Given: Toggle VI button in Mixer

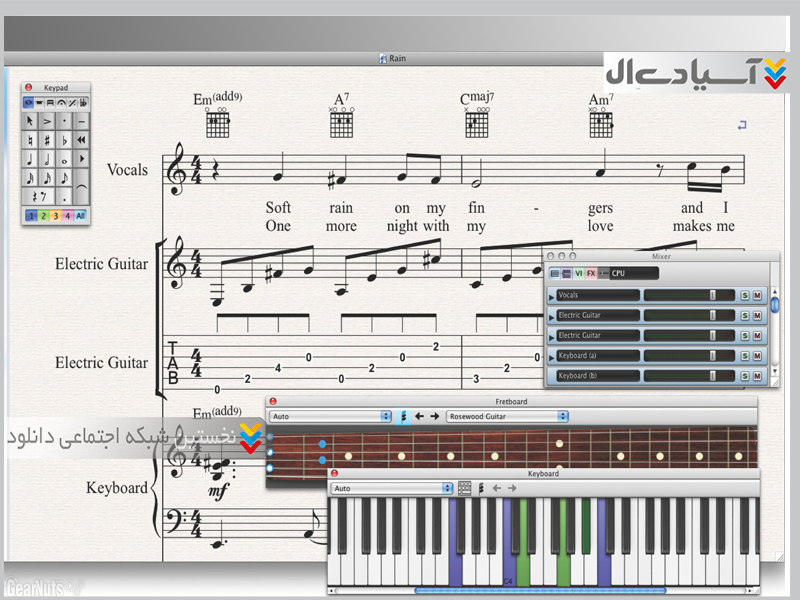Looking at the screenshot, I should (x=579, y=273).
